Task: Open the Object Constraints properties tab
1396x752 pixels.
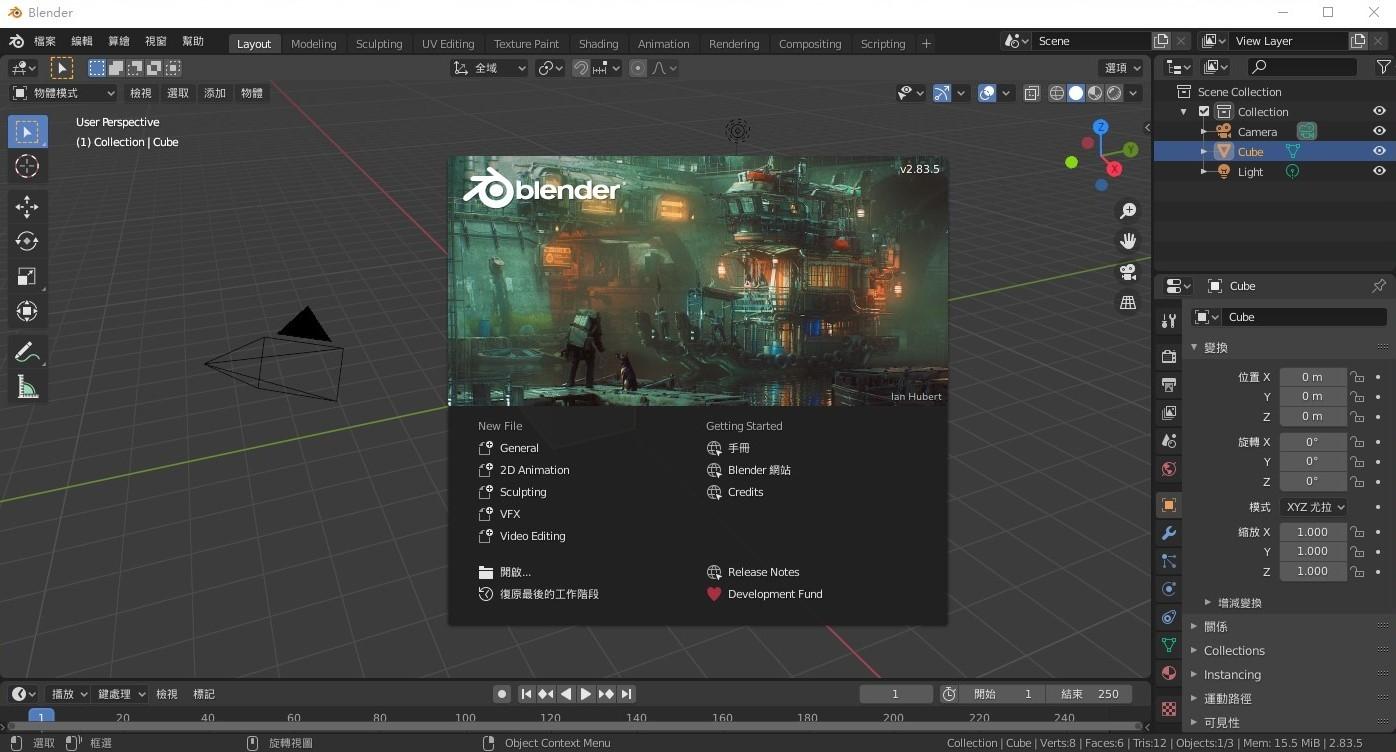Action: (x=1168, y=617)
